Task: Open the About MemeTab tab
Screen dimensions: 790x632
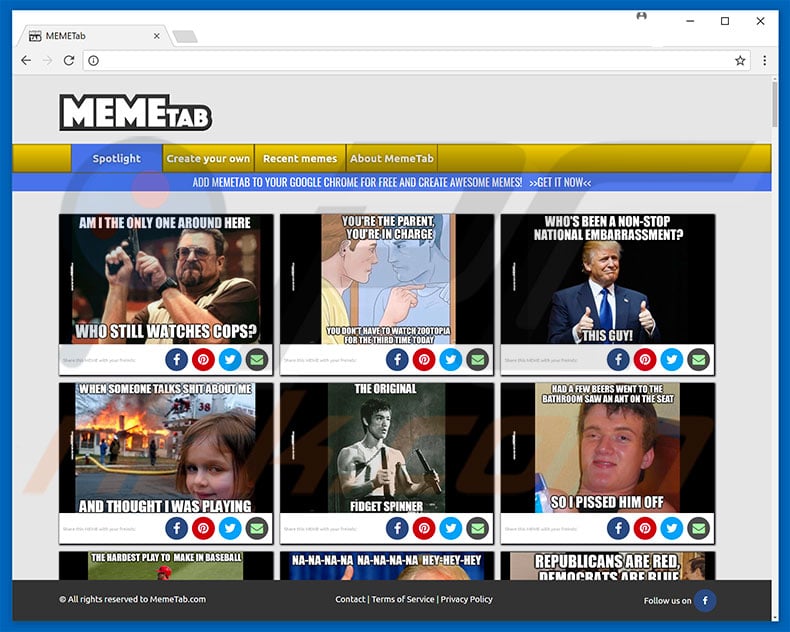Action: pos(392,158)
